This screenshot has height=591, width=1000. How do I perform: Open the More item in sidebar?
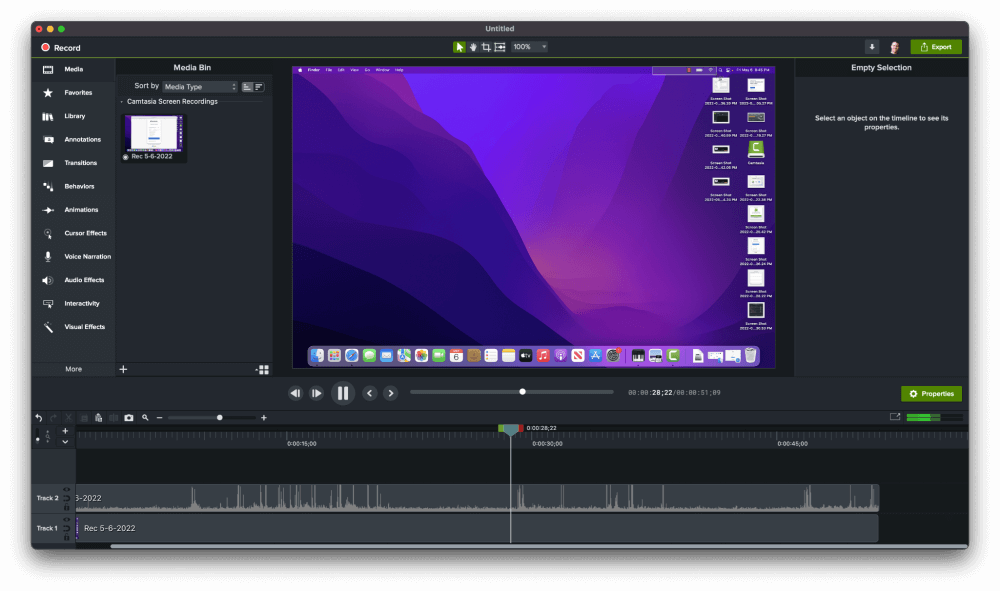point(73,369)
